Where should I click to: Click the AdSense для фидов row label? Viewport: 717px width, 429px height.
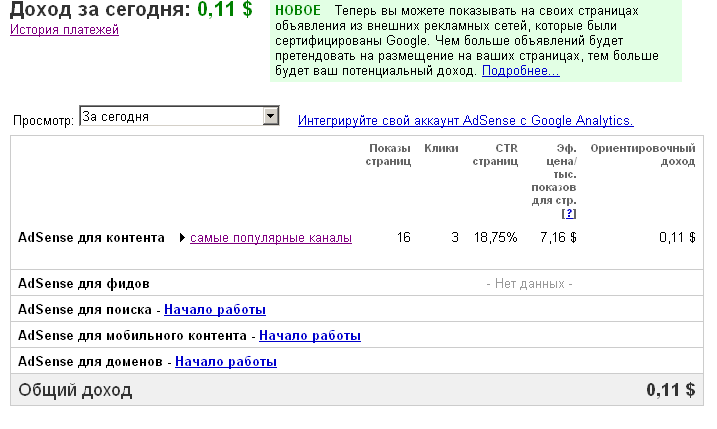coord(84,284)
